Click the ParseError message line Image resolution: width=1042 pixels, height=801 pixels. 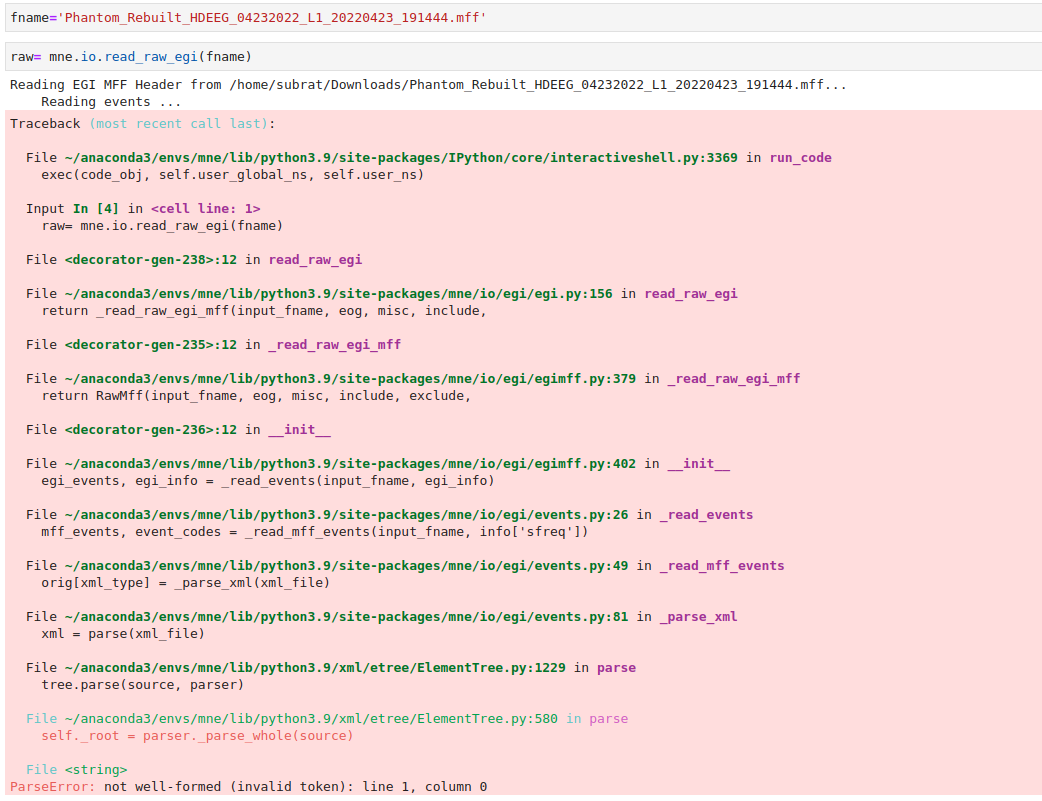pos(249,786)
